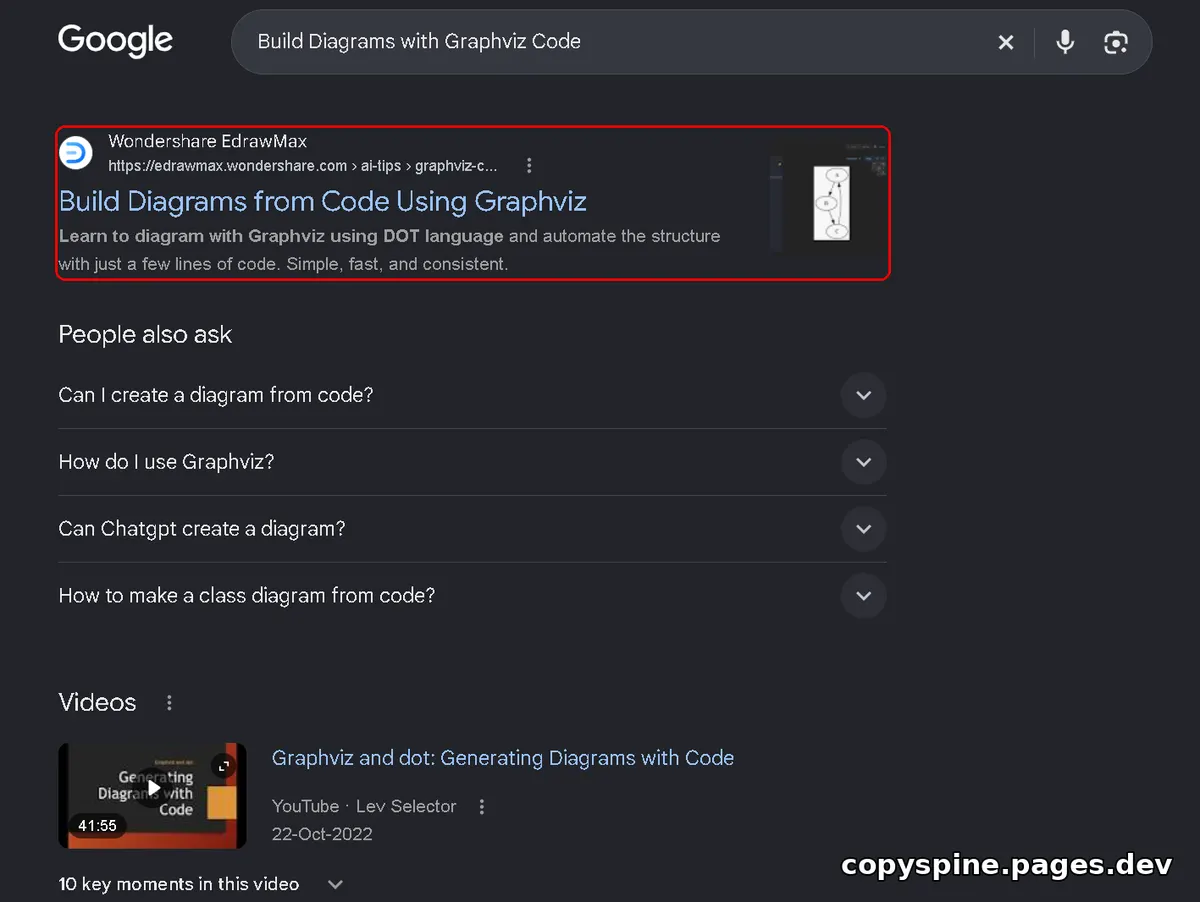Click the Wondershare EdrawMax favicon
1200x902 pixels.
tap(75, 153)
